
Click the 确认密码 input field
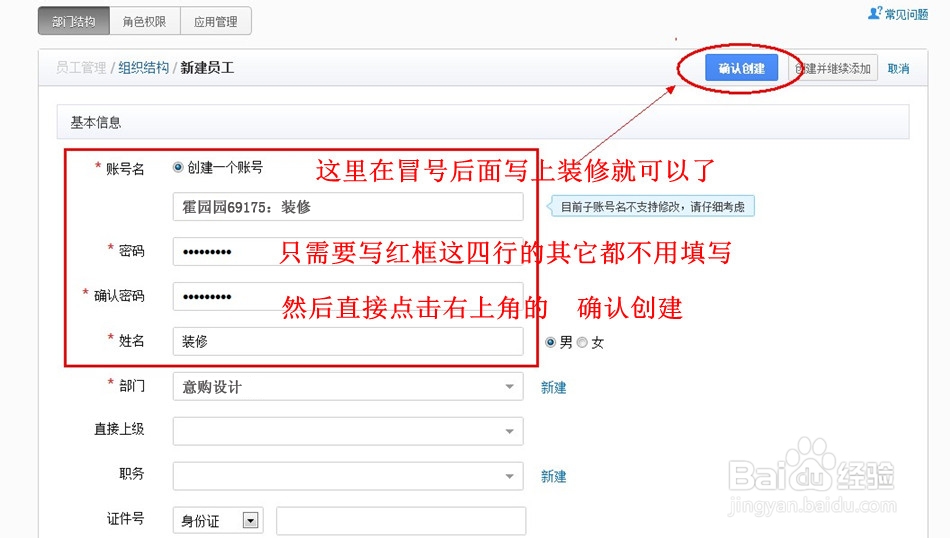pyautogui.click(x=348, y=296)
